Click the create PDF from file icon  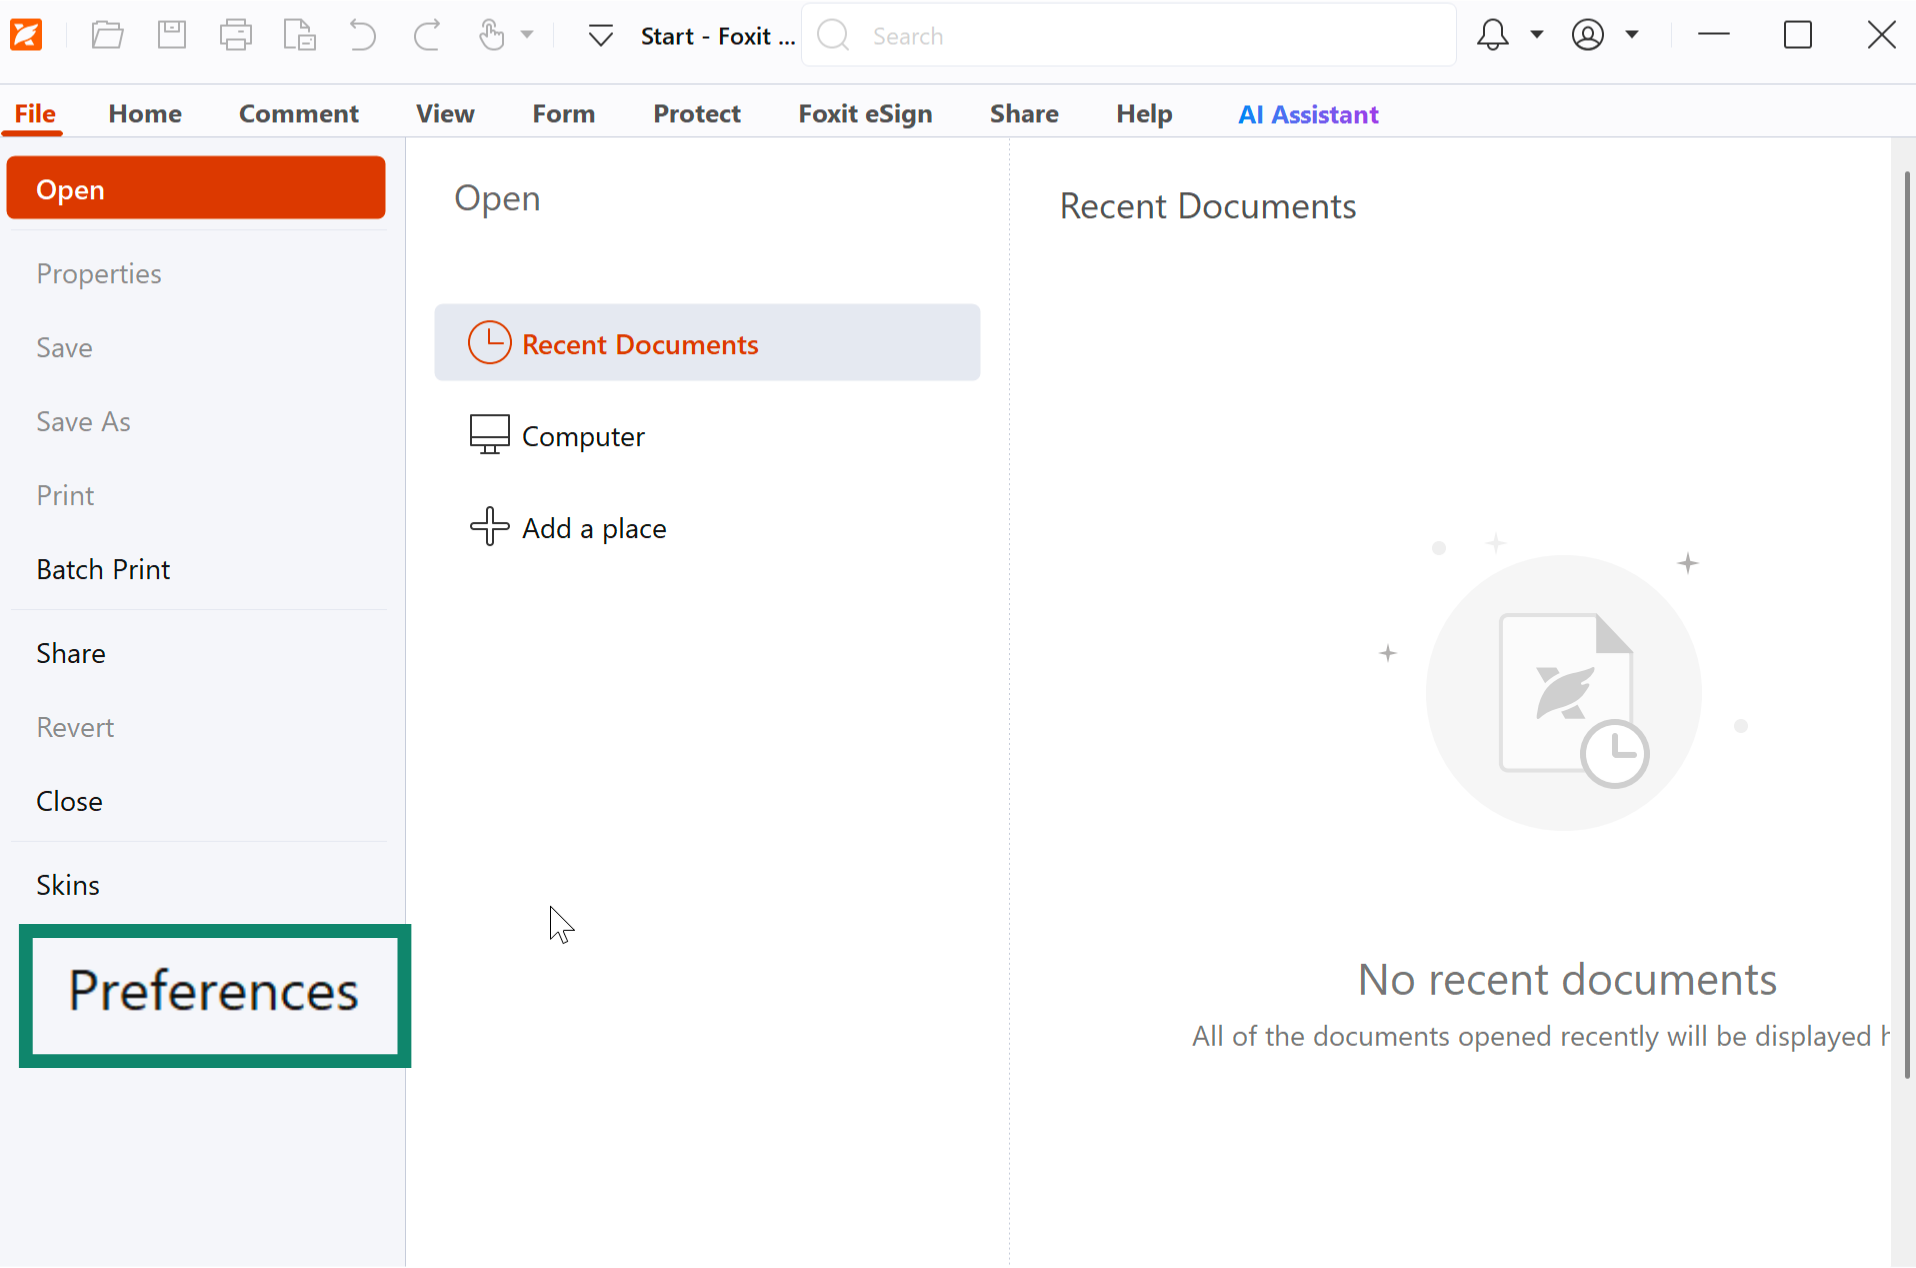[299, 35]
